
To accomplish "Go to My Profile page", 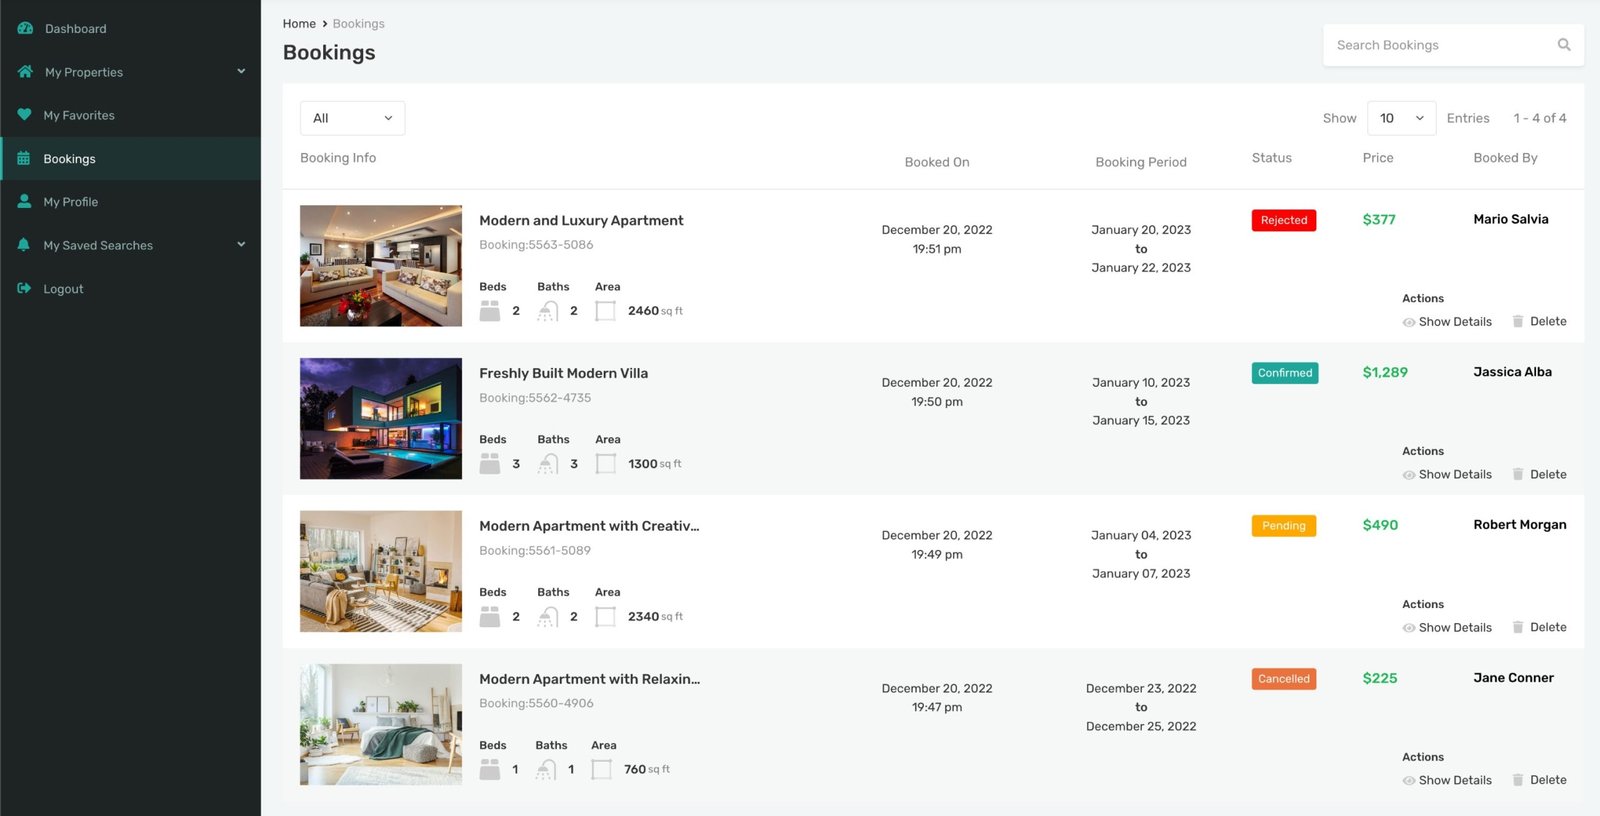I will [71, 202].
